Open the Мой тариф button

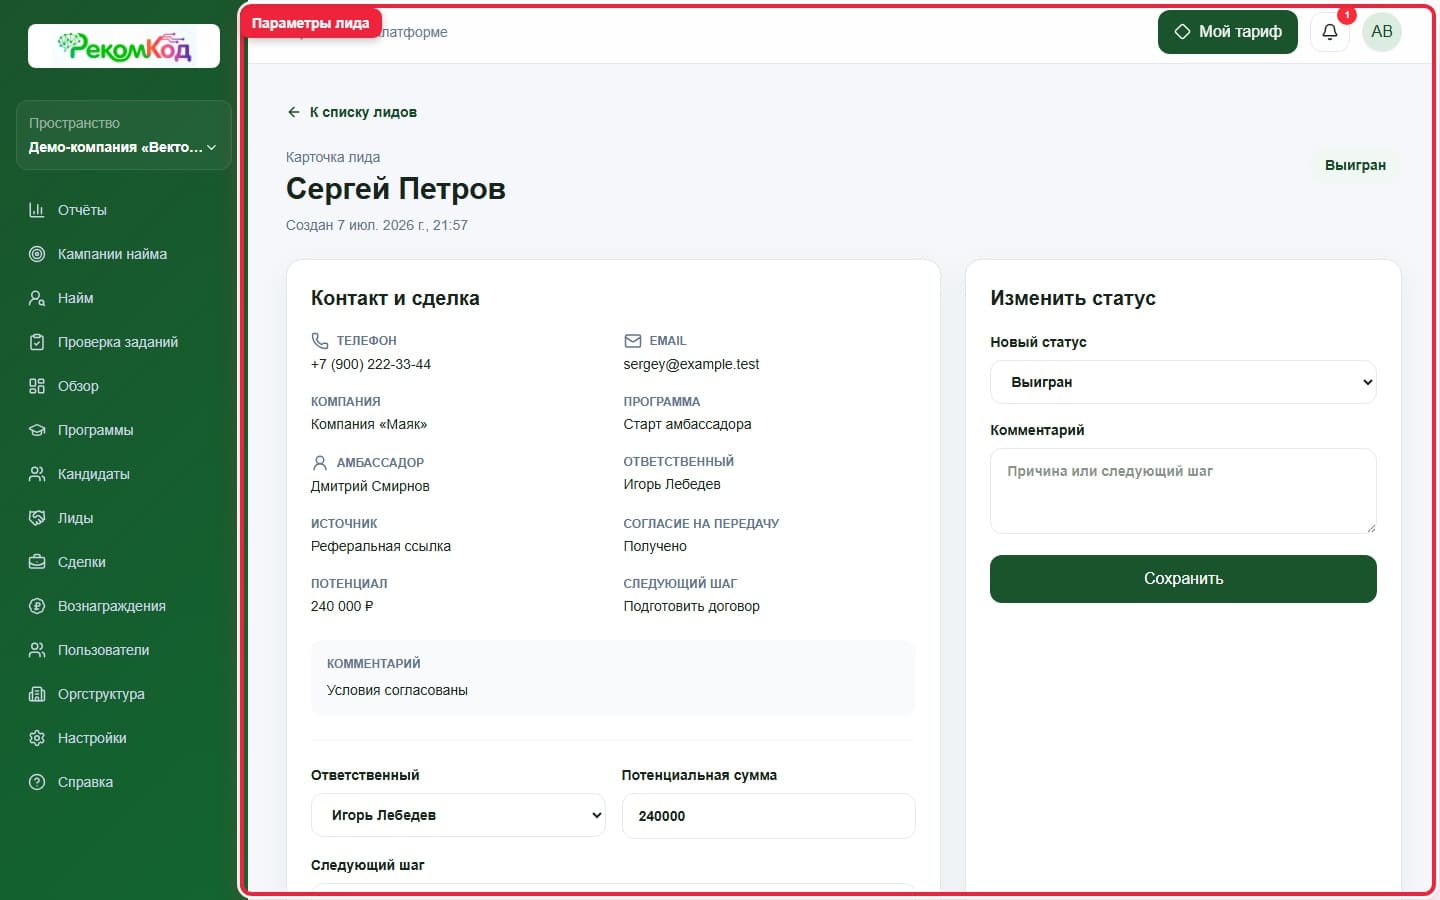point(1227,32)
